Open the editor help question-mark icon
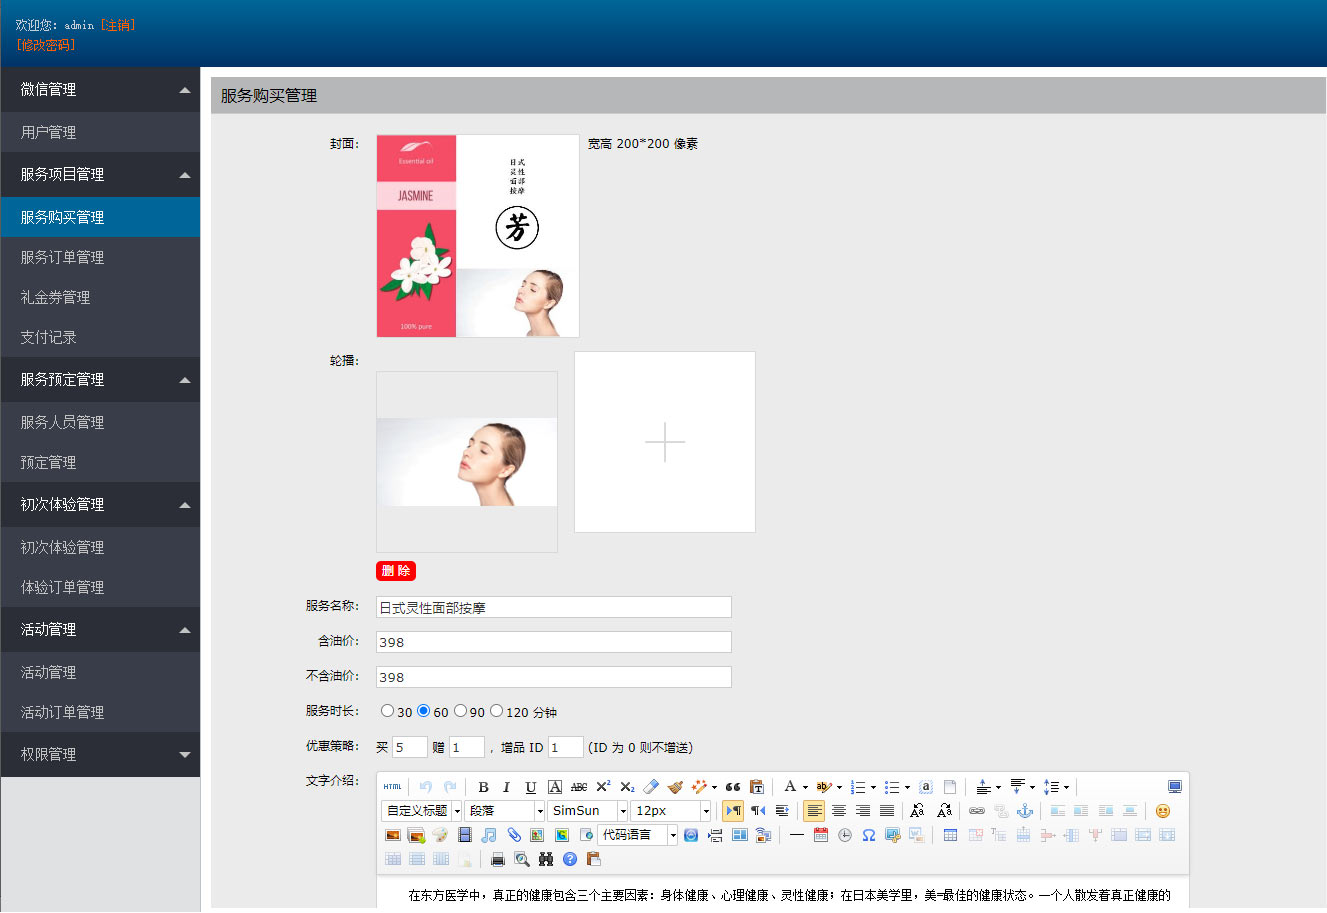 tap(570, 859)
